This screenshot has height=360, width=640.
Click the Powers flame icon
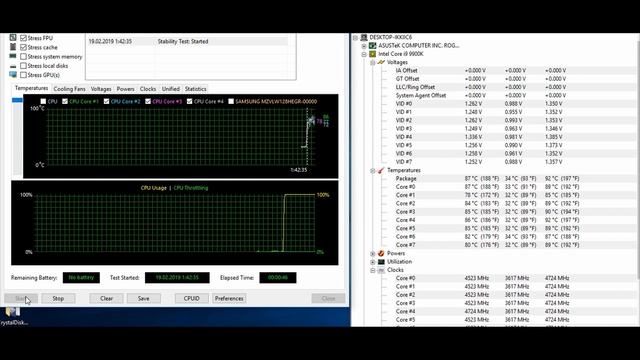pos(381,253)
